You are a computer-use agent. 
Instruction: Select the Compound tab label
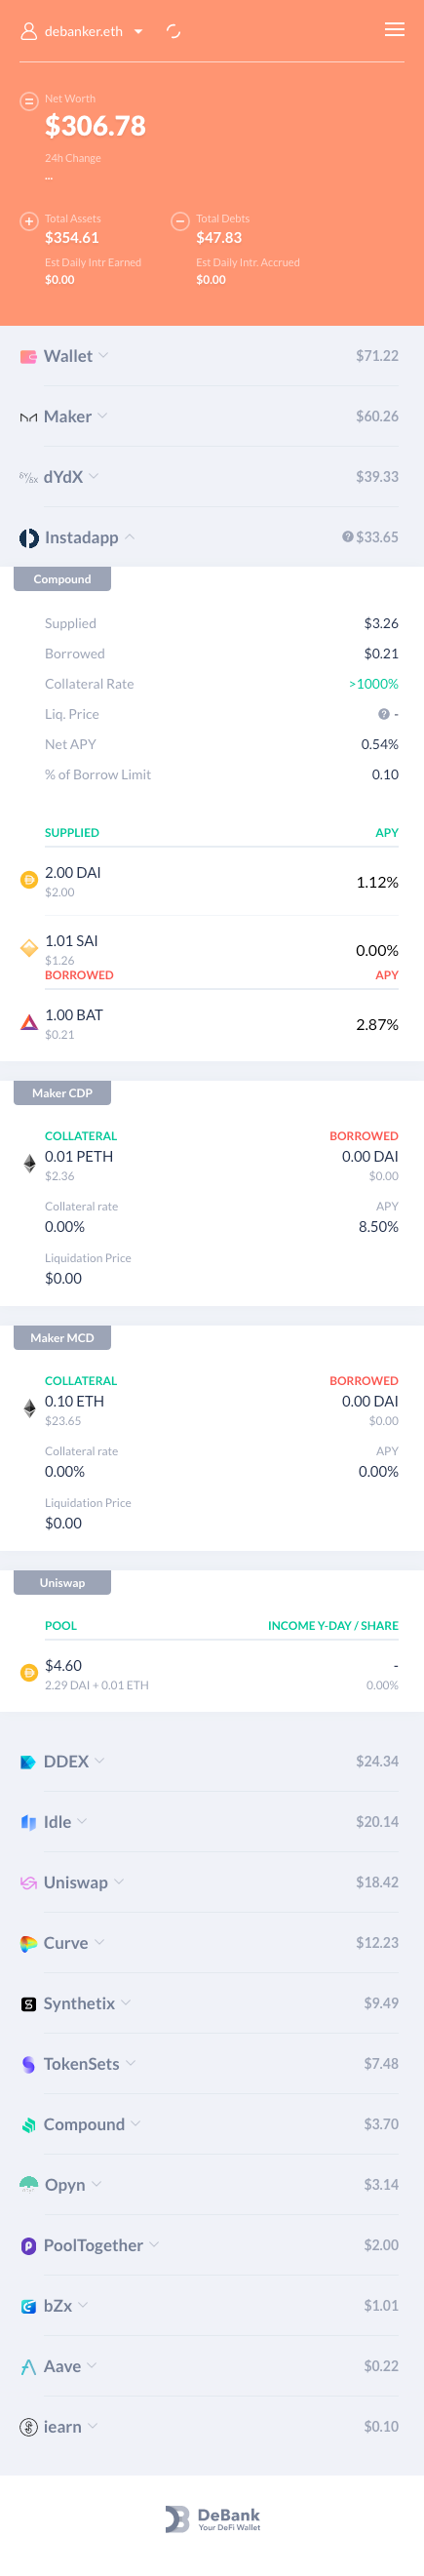(62, 579)
